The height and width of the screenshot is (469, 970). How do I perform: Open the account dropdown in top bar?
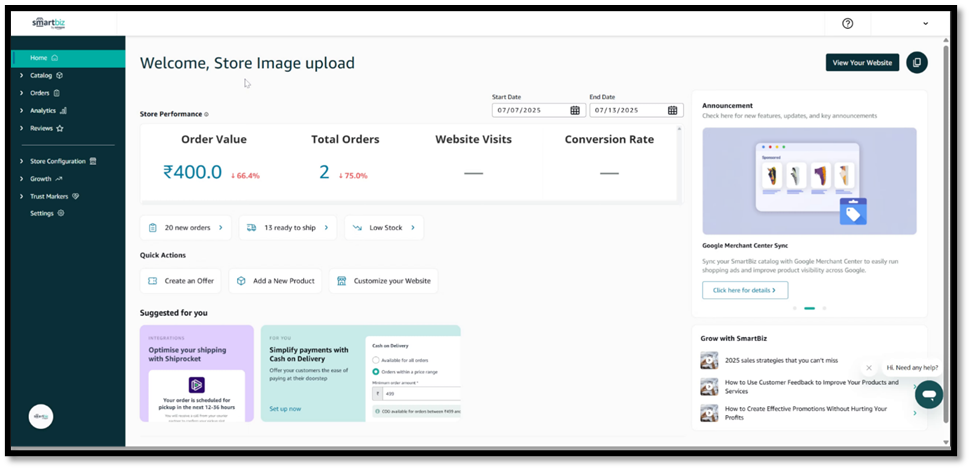(924, 24)
